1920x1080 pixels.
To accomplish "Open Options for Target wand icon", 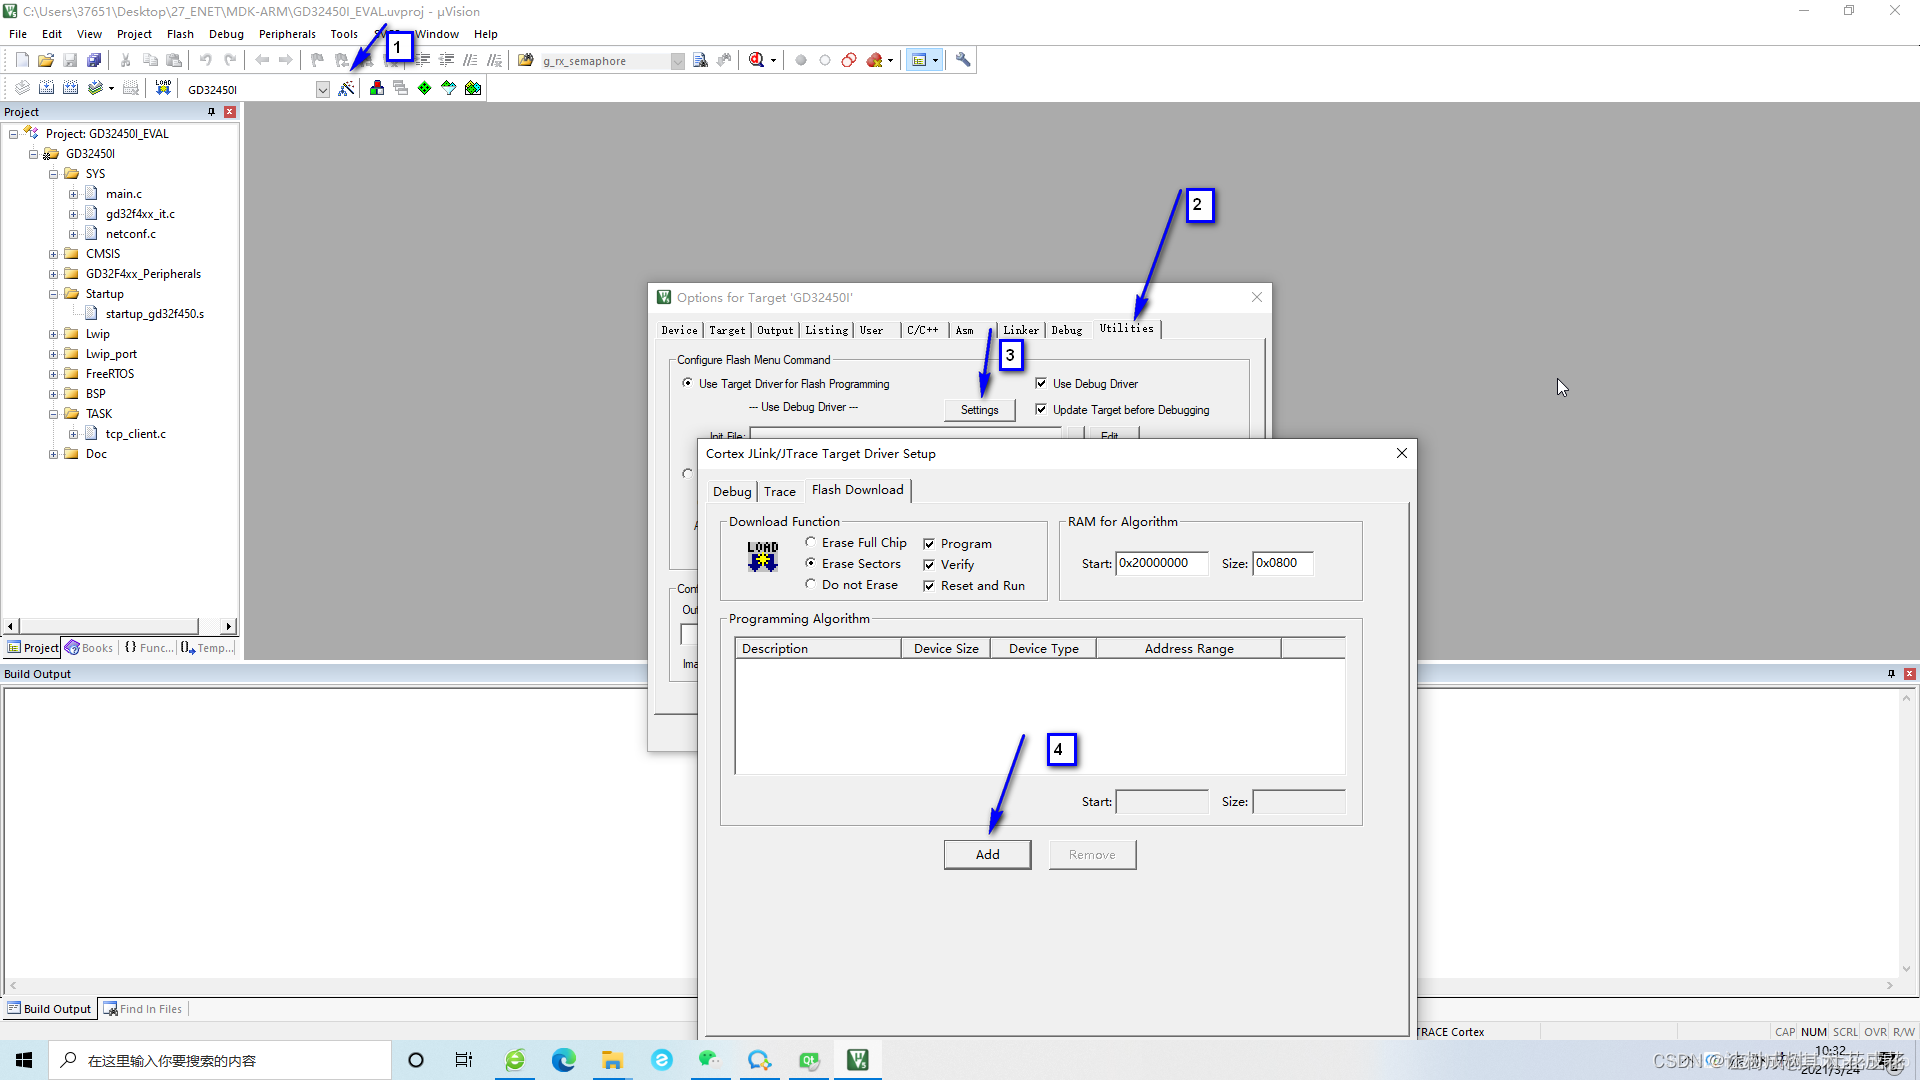I will point(346,89).
